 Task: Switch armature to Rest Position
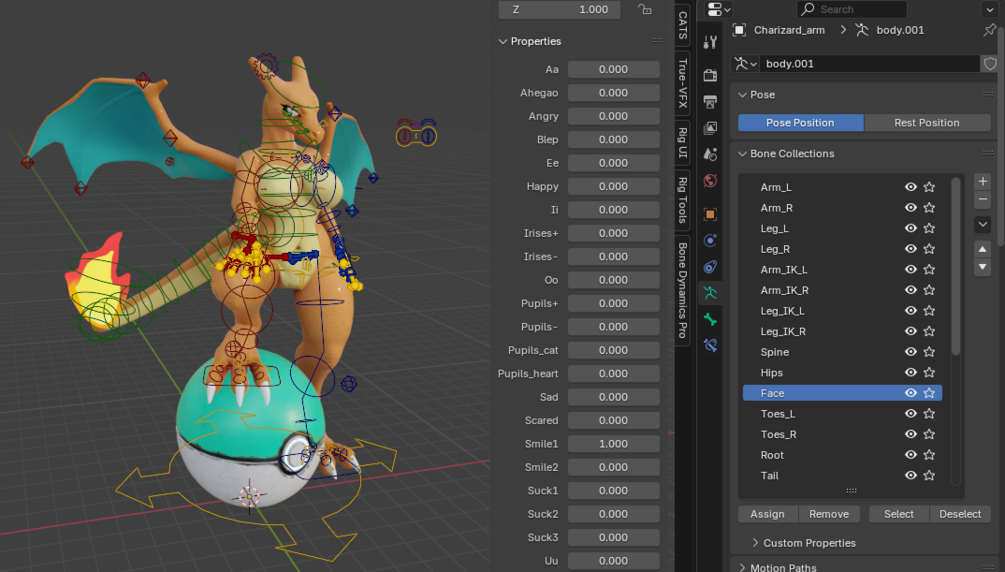pyautogui.click(x=927, y=122)
